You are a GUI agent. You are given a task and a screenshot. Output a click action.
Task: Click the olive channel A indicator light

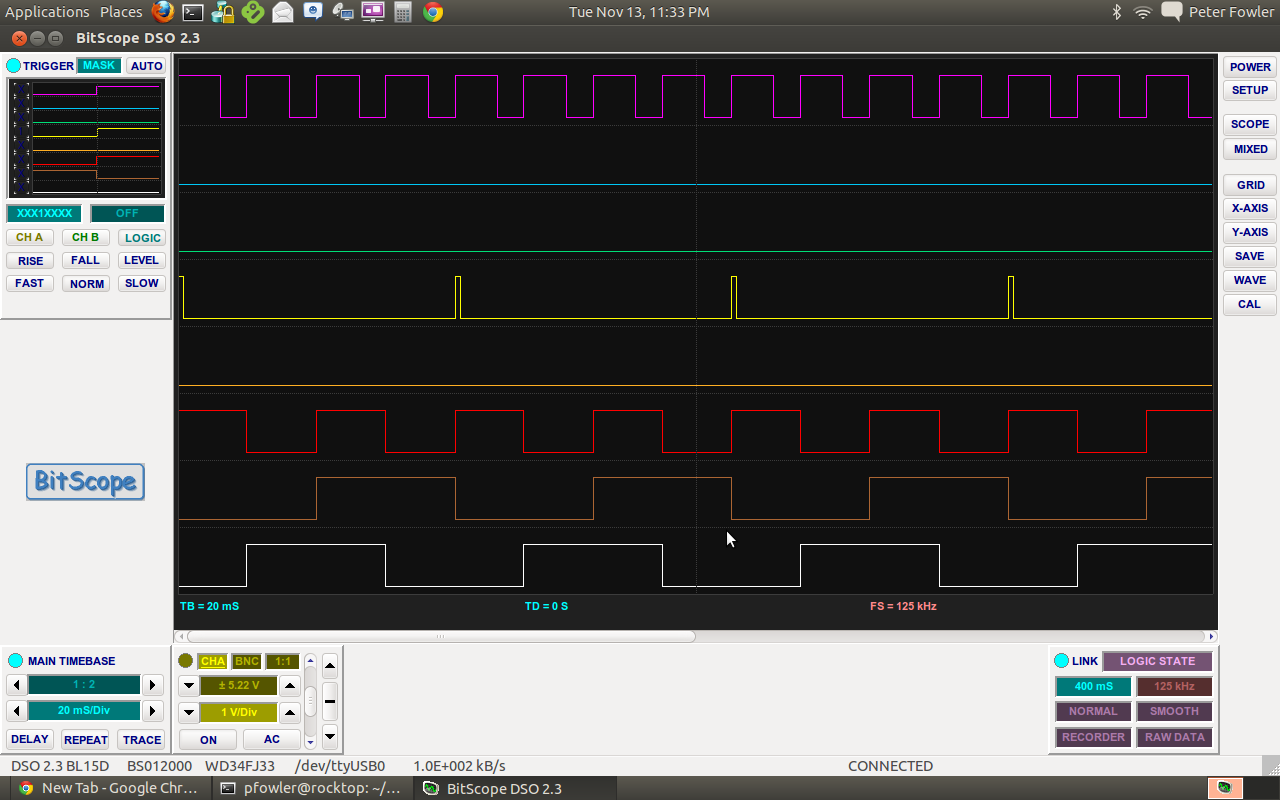click(185, 661)
